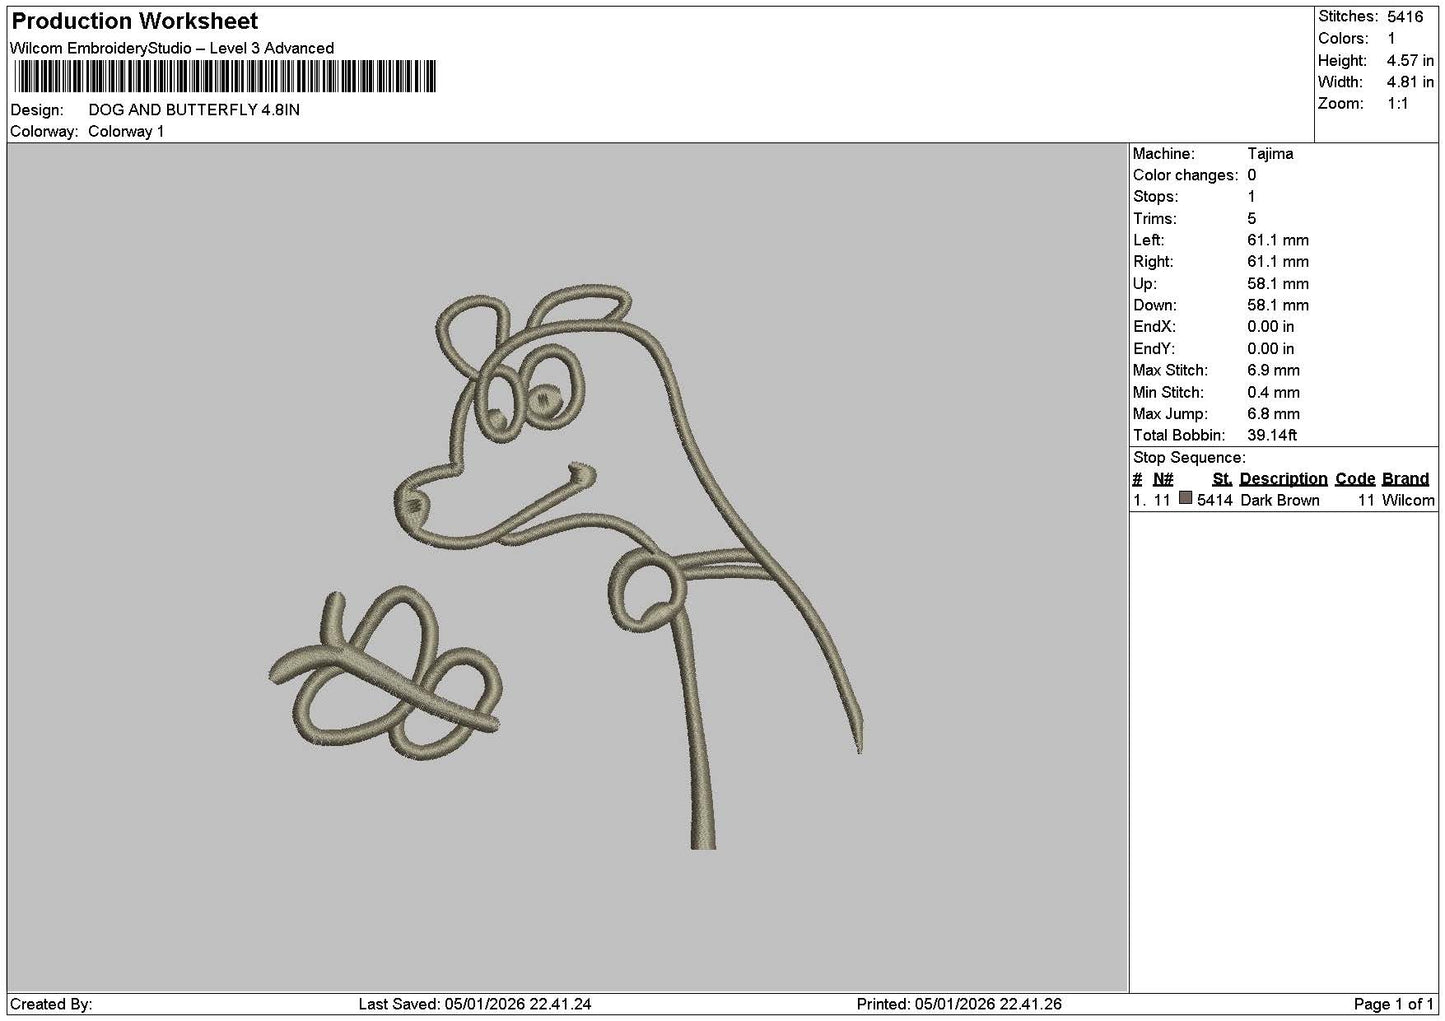The image size is (1445, 1021).
Task: Click the barcode under the header
Action: point(224,77)
